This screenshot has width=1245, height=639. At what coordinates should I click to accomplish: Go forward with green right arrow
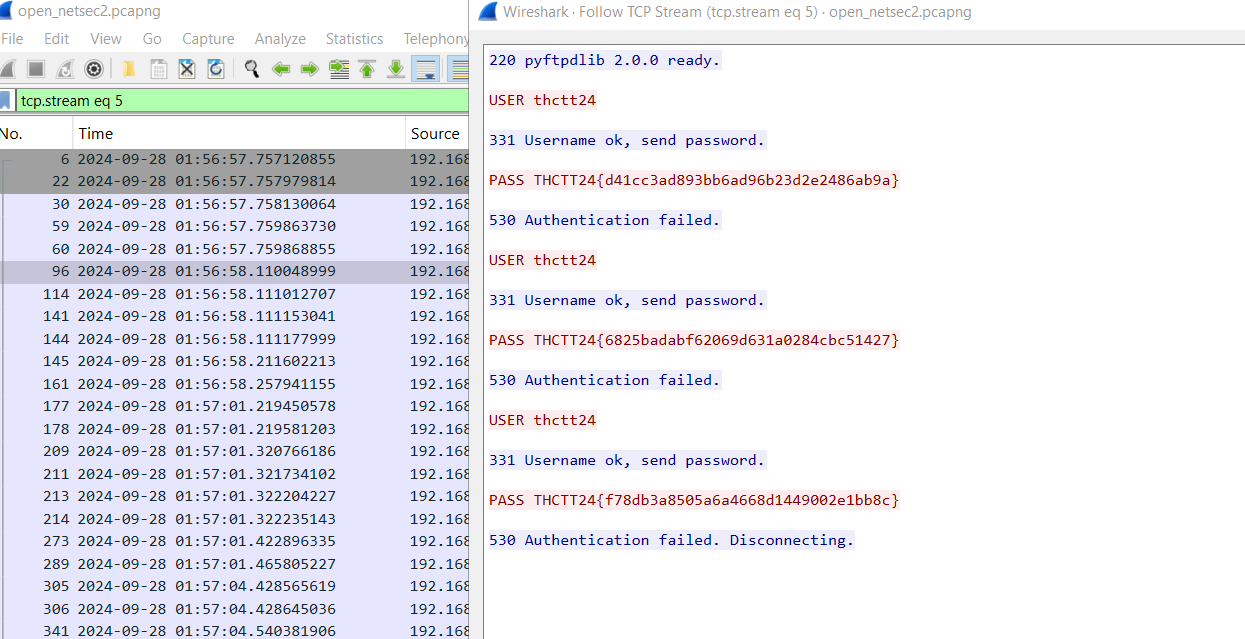point(310,69)
